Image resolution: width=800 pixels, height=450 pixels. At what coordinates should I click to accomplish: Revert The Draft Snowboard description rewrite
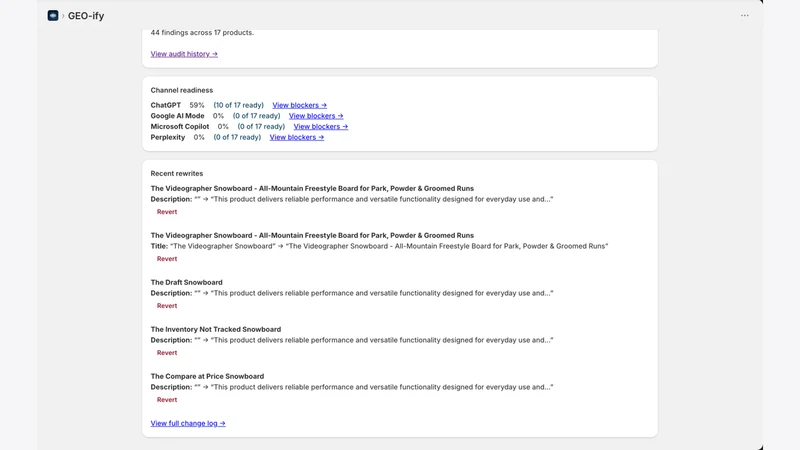[167, 306]
